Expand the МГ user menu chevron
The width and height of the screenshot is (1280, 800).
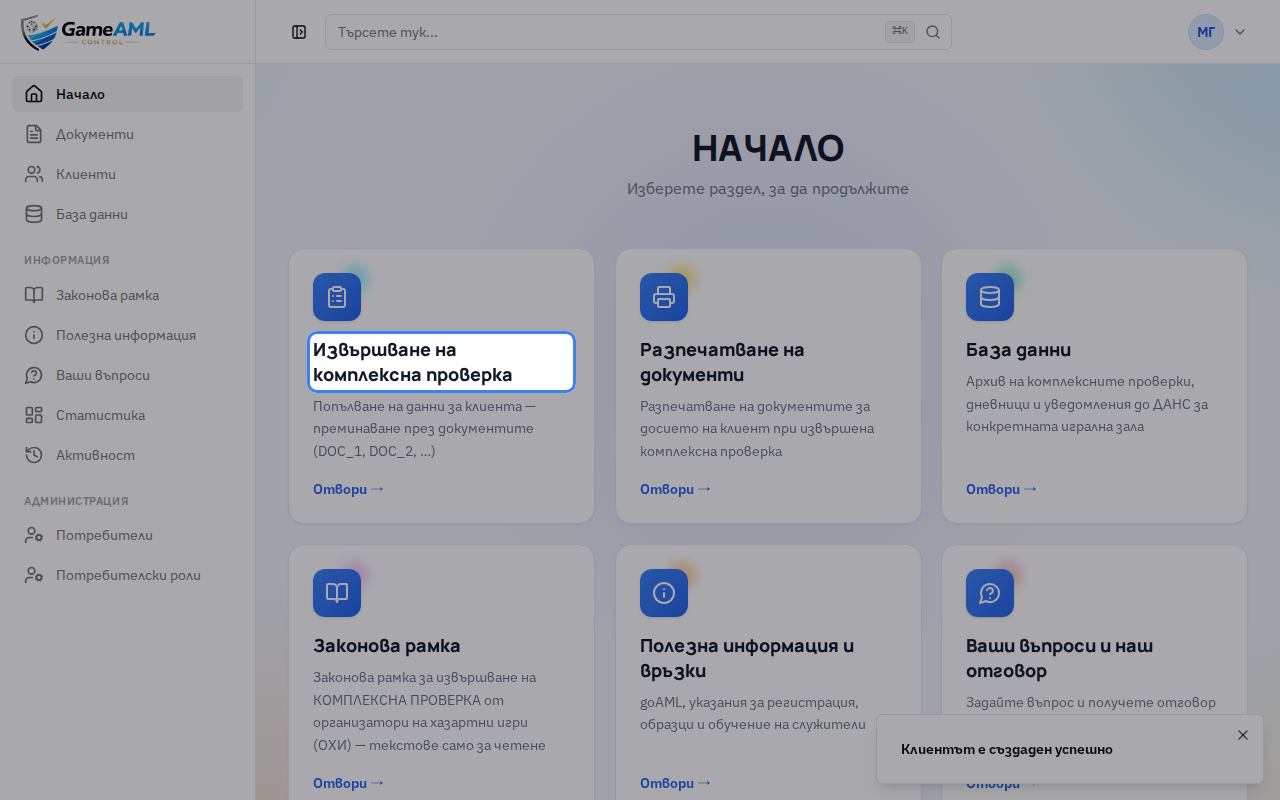point(1240,32)
